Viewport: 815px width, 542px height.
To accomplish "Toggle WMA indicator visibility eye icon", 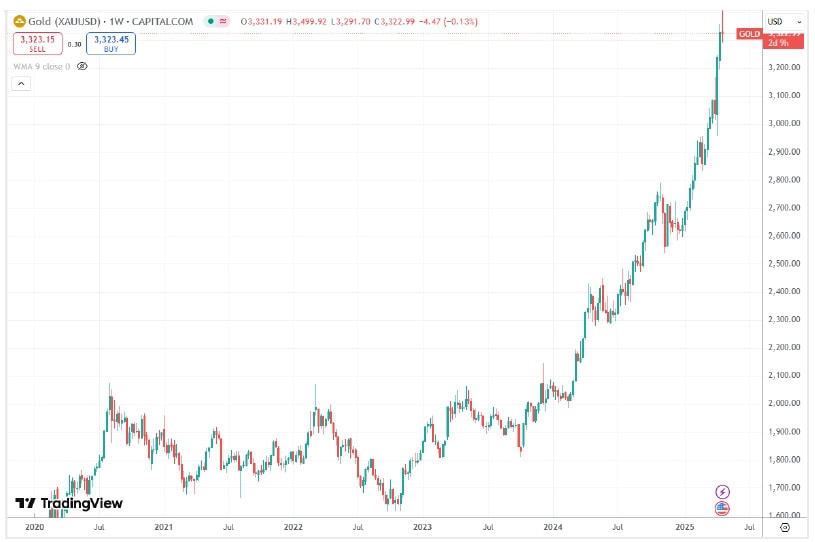I will pos(82,66).
